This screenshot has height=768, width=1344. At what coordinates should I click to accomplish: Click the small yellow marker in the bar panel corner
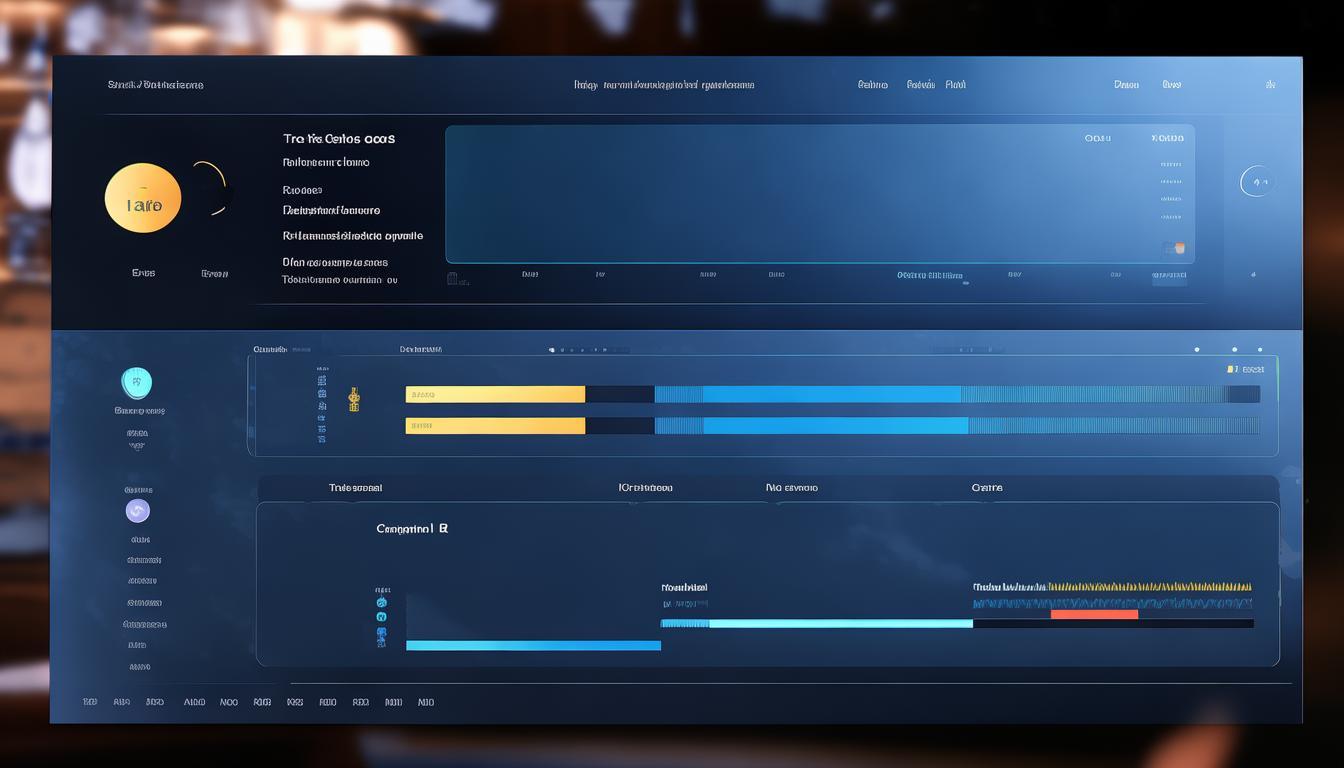coord(1231,369)
